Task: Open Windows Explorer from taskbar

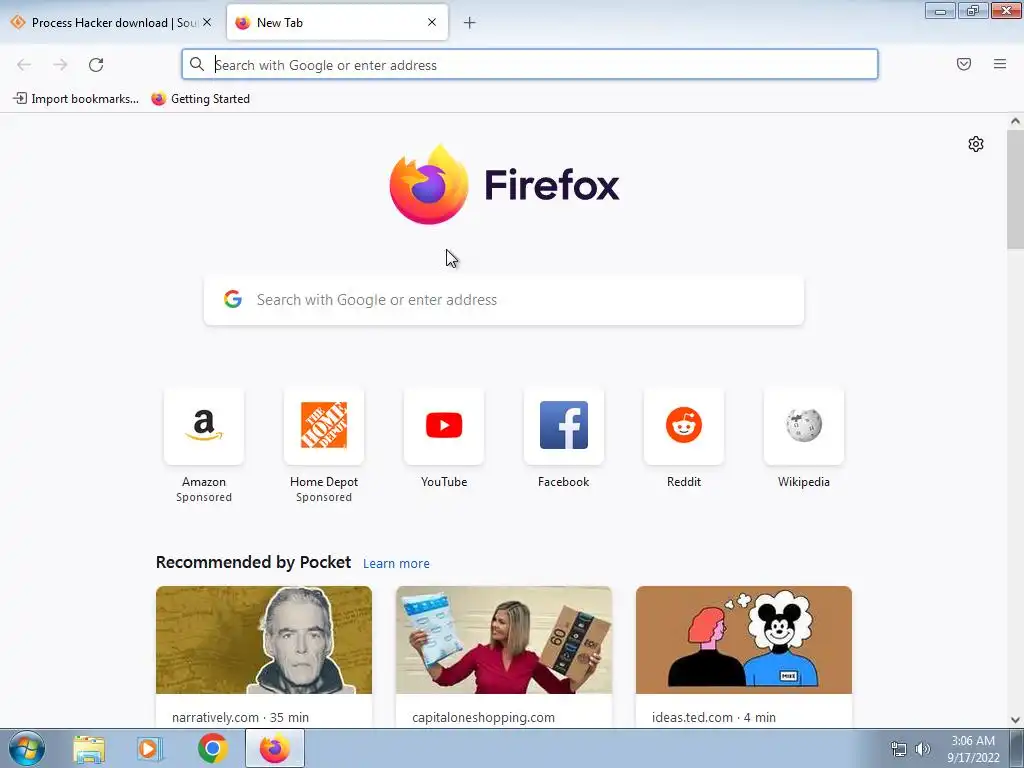Action: click(x=89, y=748)
